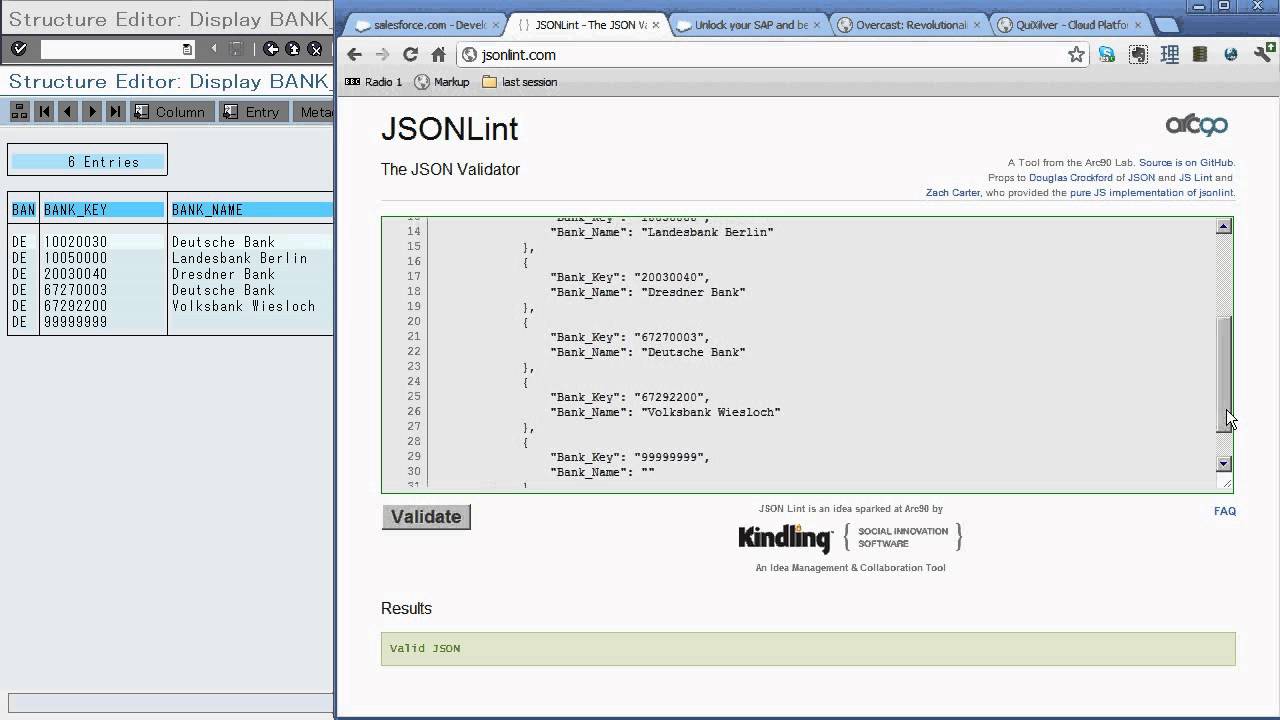The height and width of the screenshot is (720, 1280).
Task: Open the FAQ link
Action: pos(1225,511)
